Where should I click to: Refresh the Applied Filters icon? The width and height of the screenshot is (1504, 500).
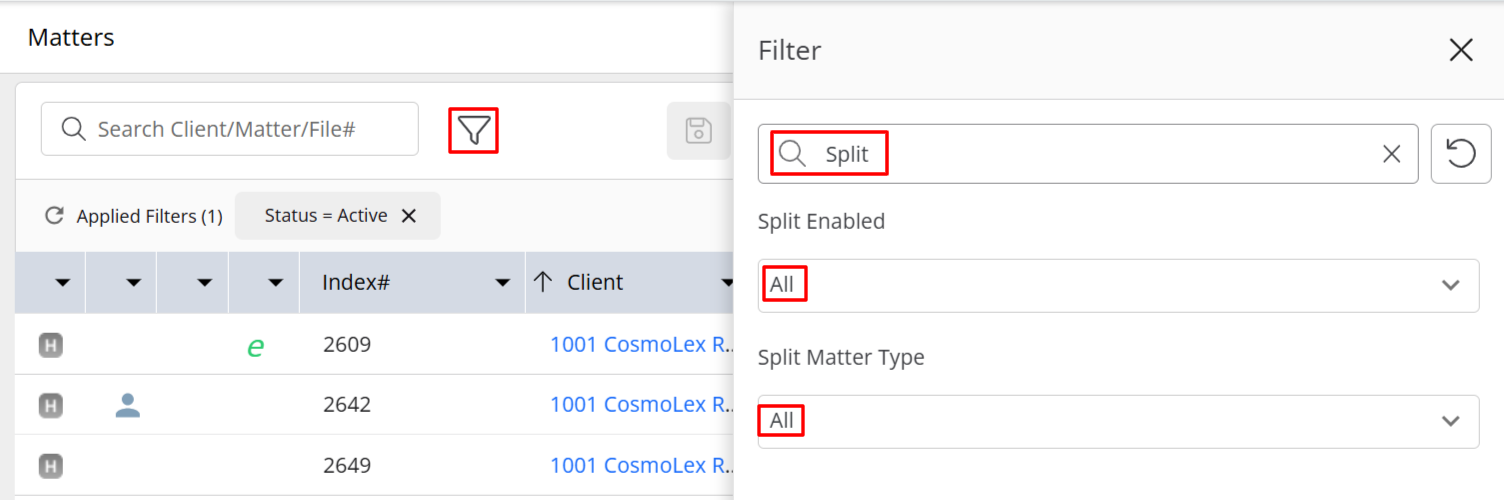point(55,216)
